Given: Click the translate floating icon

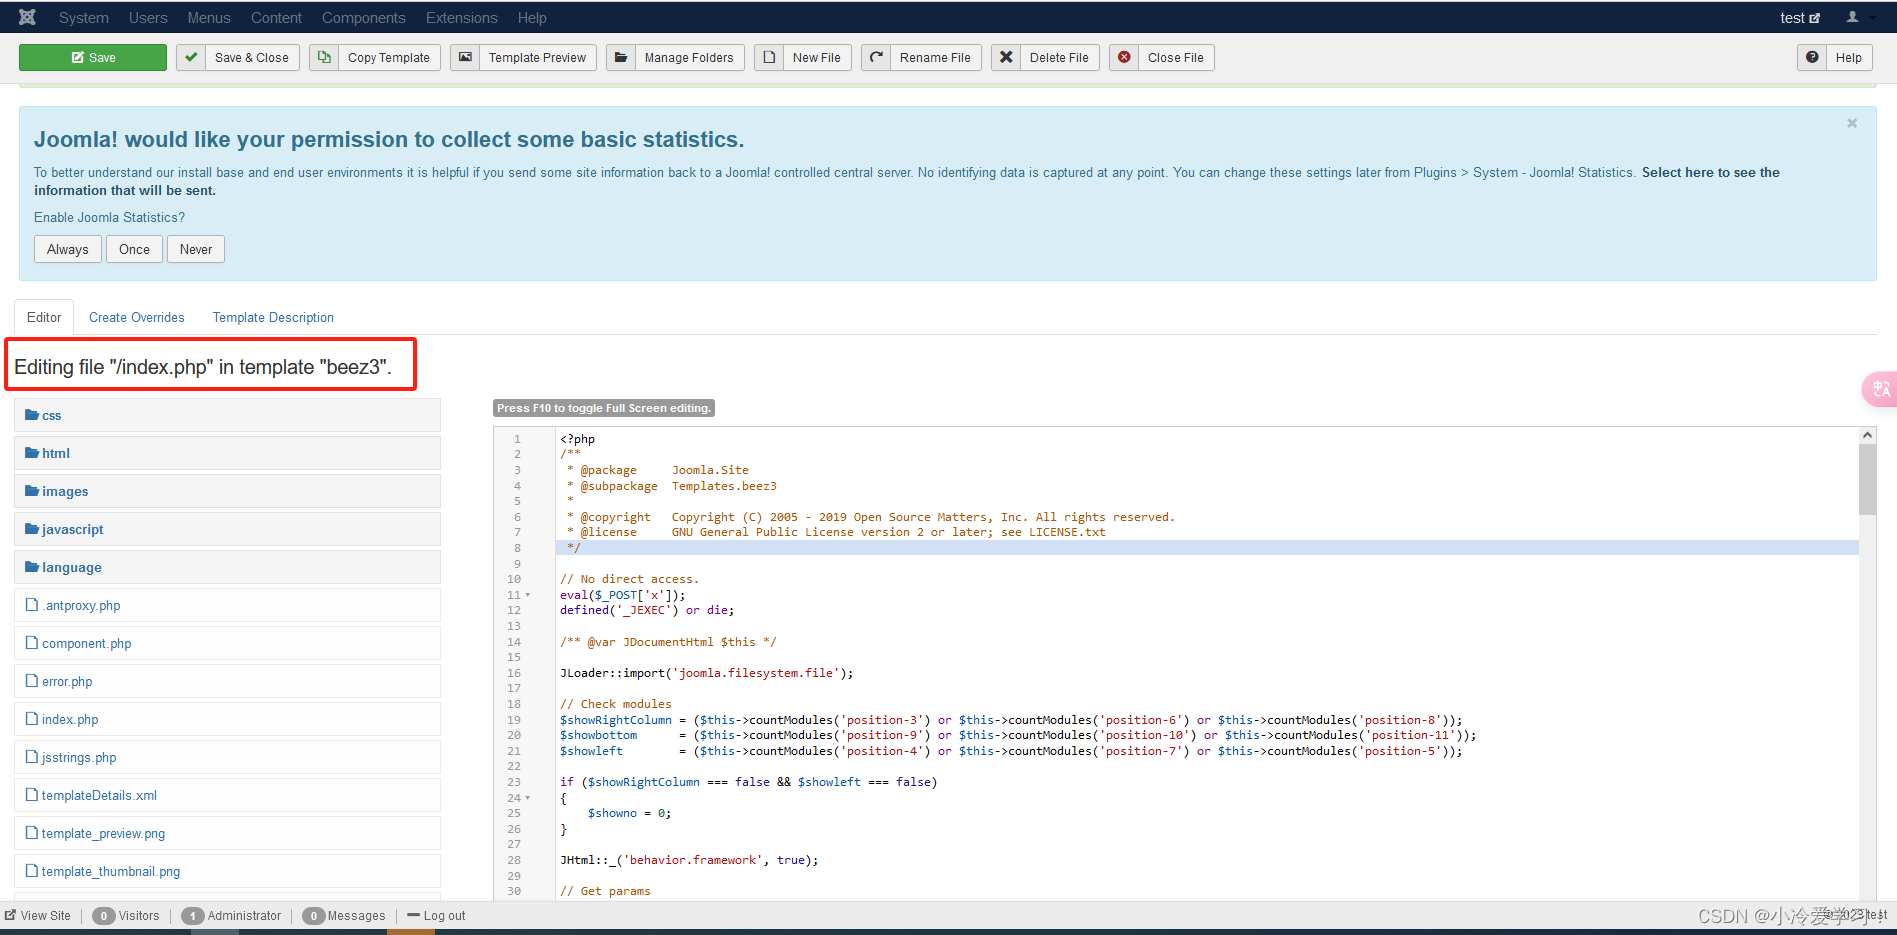Looking at the screenshot, I should click(x=1881, y=389).
